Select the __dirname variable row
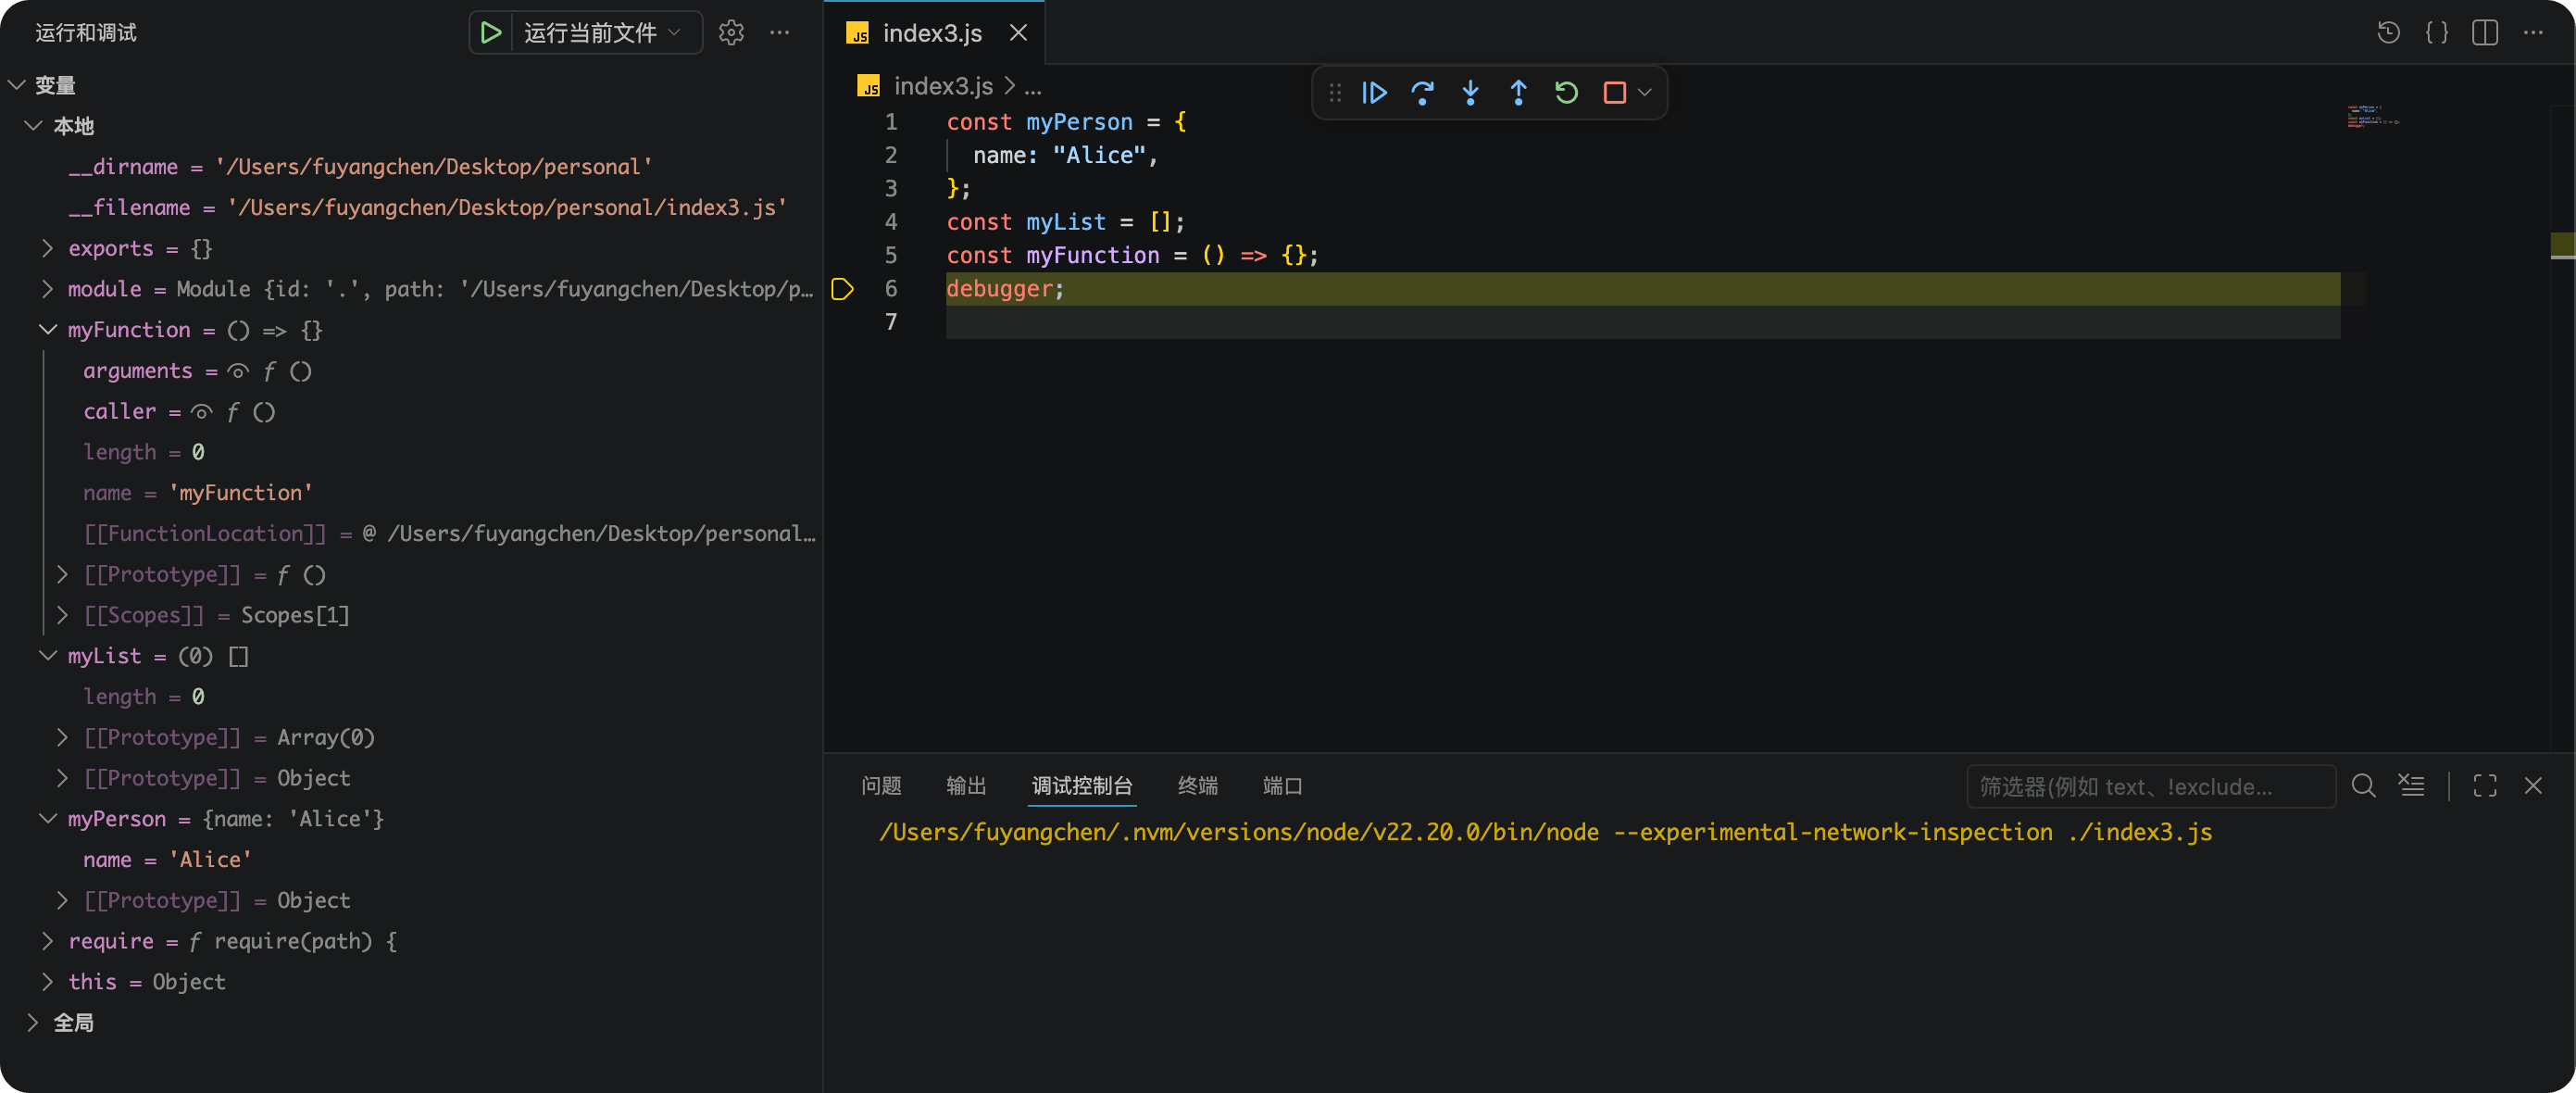The height and width of the screenshot is (1093, 2576). [x=411, y=167]
